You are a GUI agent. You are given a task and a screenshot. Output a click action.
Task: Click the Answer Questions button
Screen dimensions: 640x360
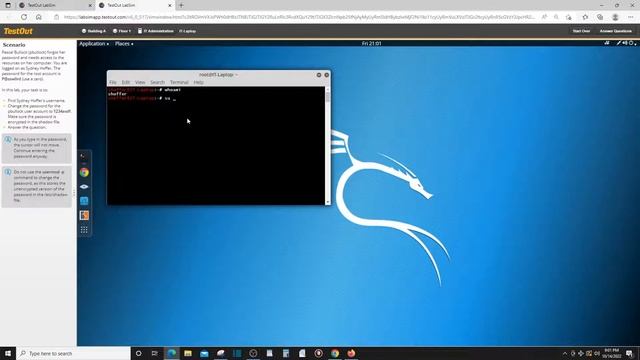click(x=616, y=31)
